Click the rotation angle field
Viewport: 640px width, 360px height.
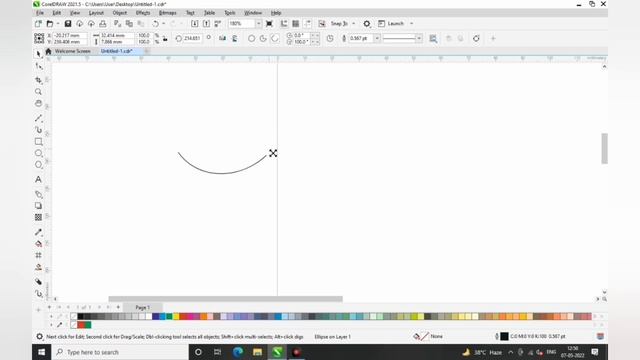[x=192, y=38]
